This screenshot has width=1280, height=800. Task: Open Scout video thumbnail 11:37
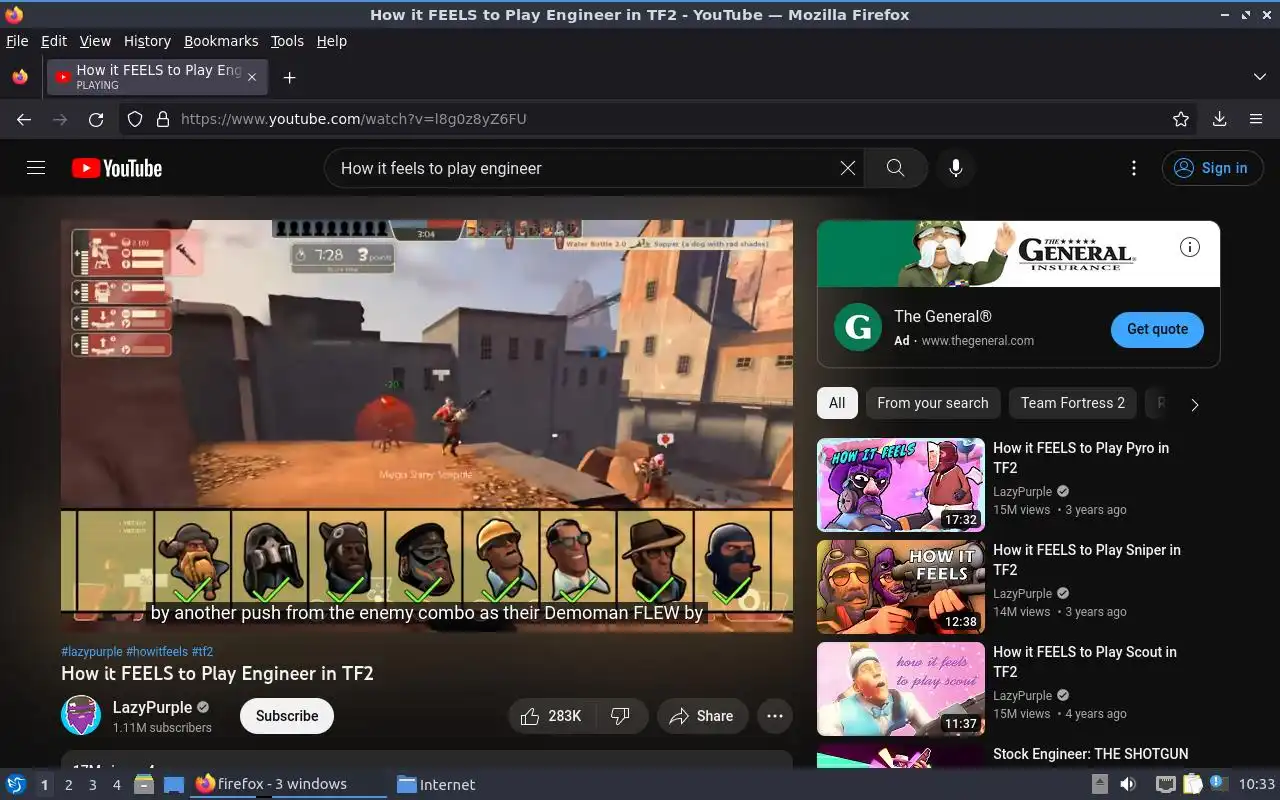(x=901, y=689)
